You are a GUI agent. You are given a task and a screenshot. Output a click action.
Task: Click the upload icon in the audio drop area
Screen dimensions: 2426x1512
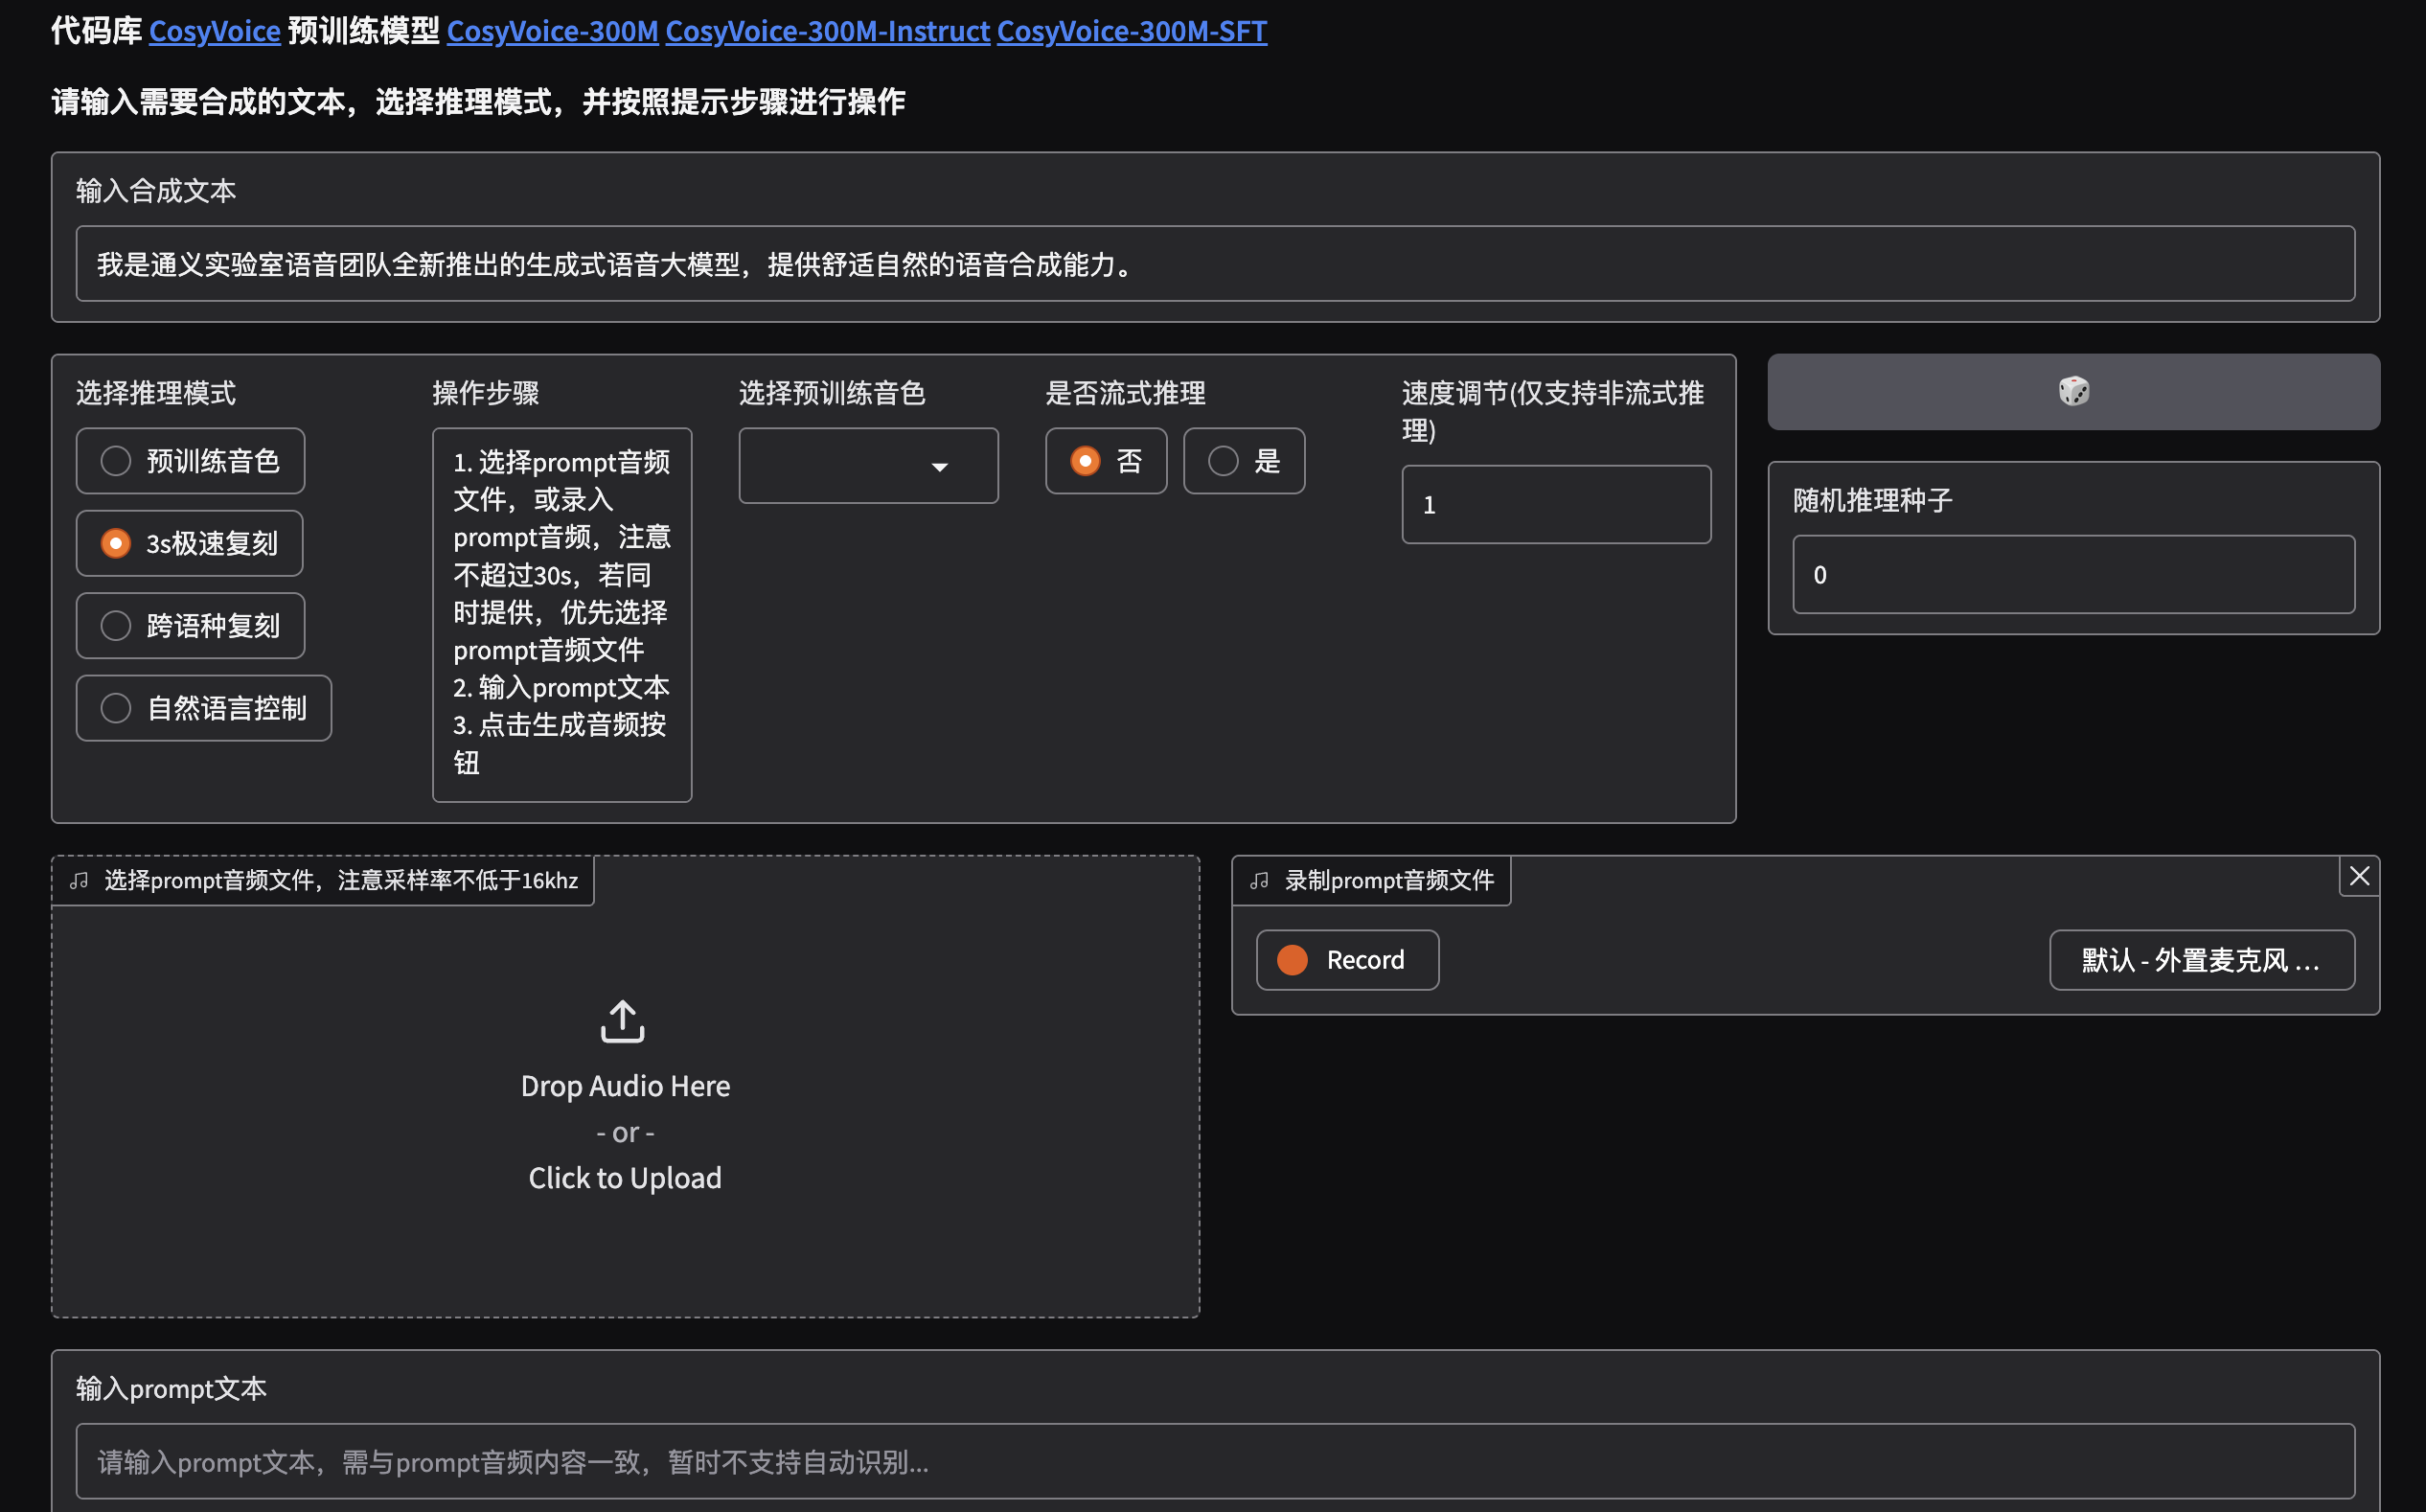click(623, 1021)
